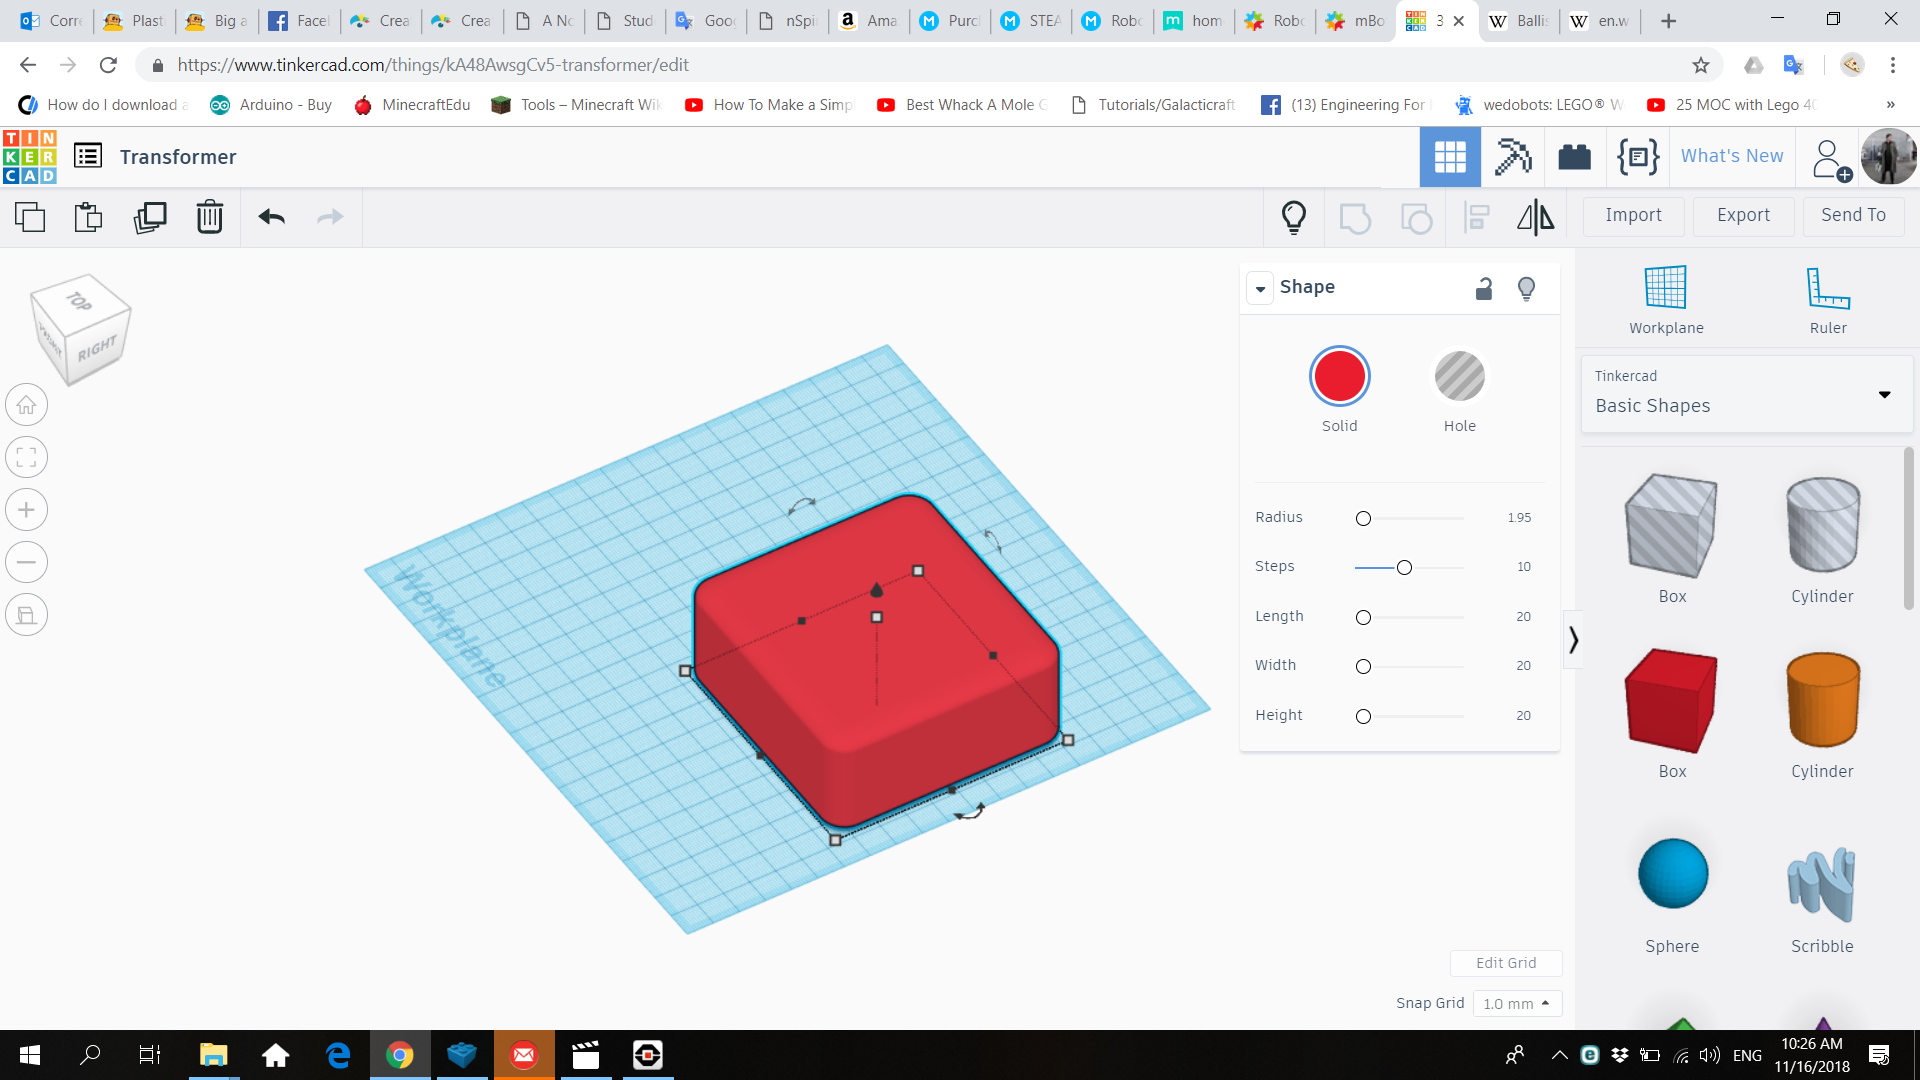The width and height of the screenshot is (1920, 1080).
Task: Click the Steps slider handle
Action: click(1404, 568)
